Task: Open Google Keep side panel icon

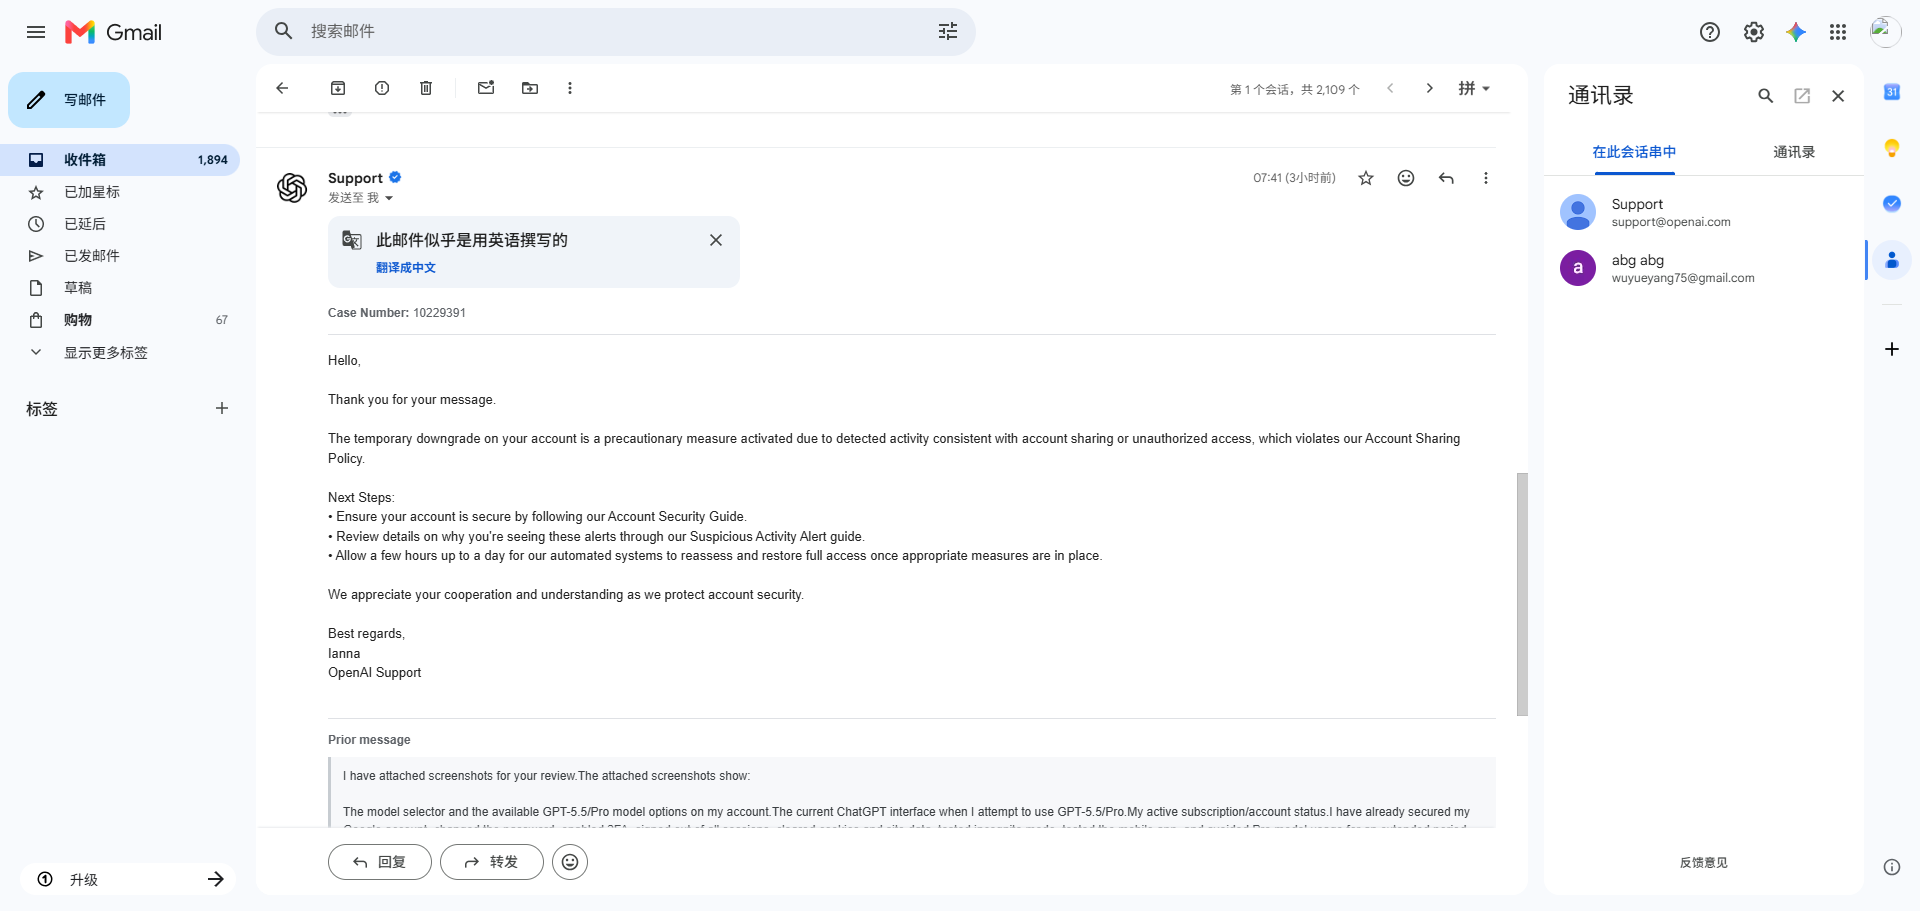Action: 1892,148
